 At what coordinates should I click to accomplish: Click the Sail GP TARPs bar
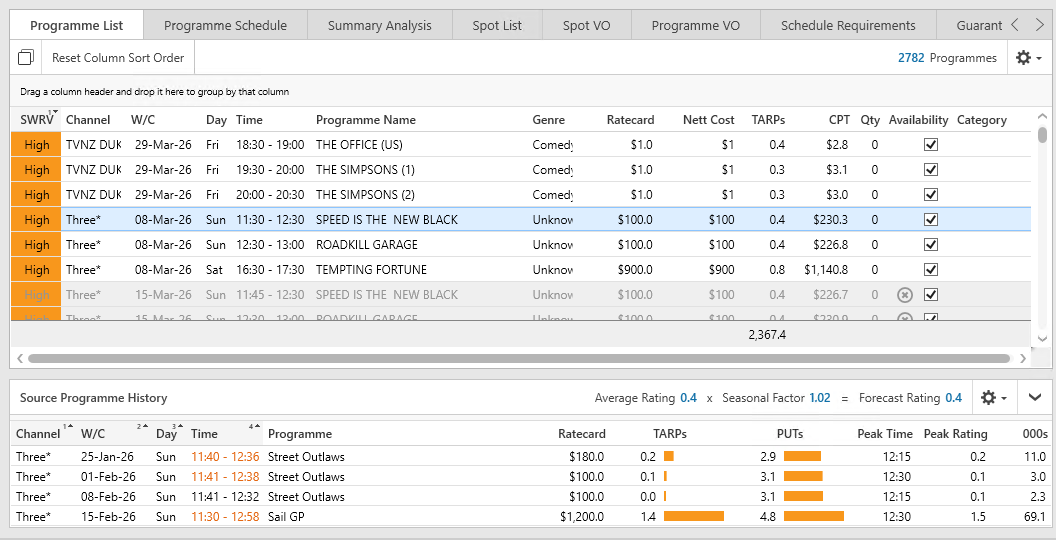click(693, 517)
